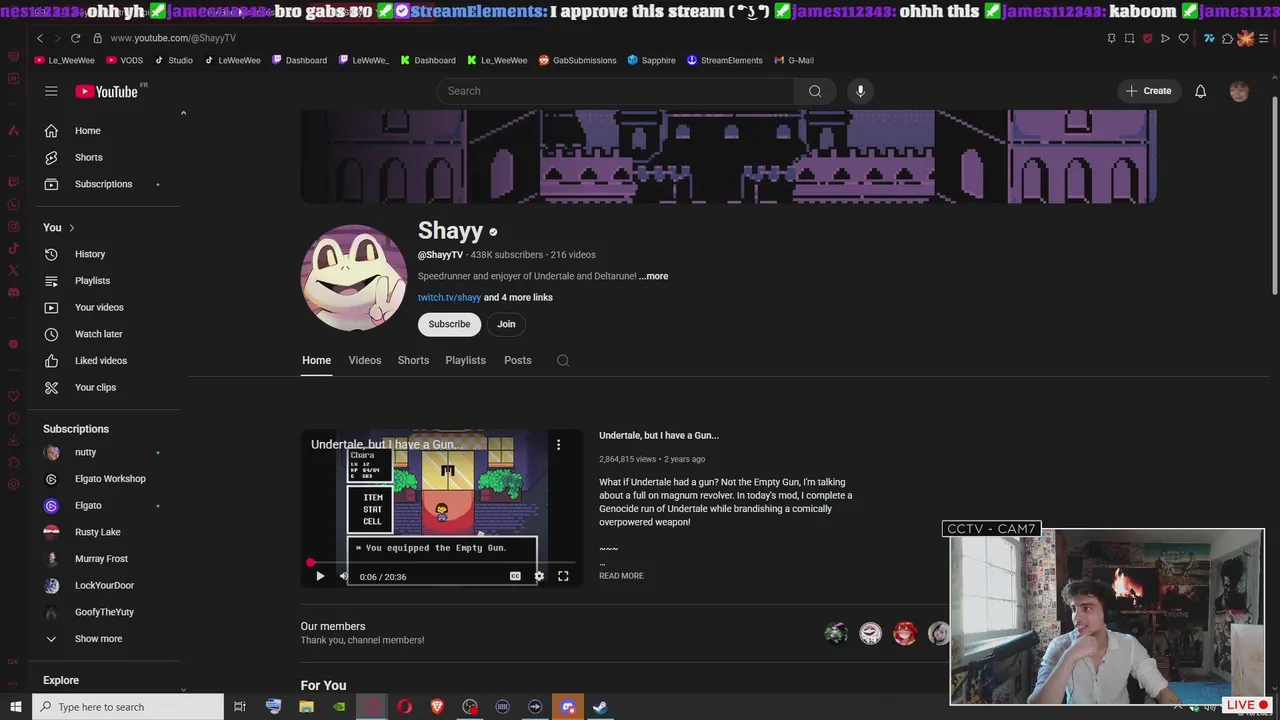The height and width of the screenshot is (720, 1280).
Task: Open the 7TV extension icon
Action: coord(1209,38)
